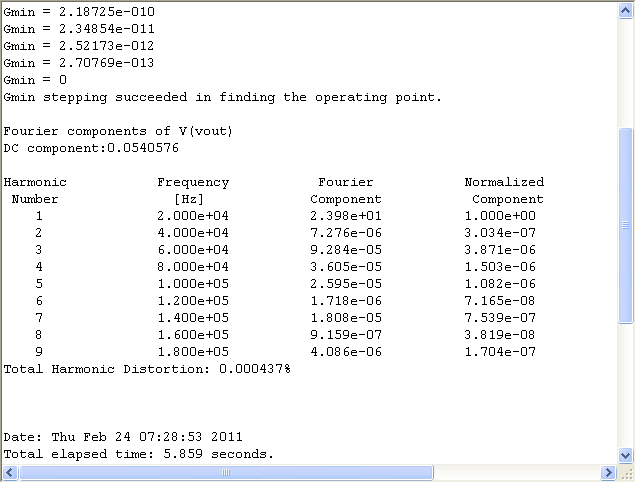Viewport: 636px width, 483px height.
Task: Place cursor on Total Harmonic Distortion line
Action: 147,369
